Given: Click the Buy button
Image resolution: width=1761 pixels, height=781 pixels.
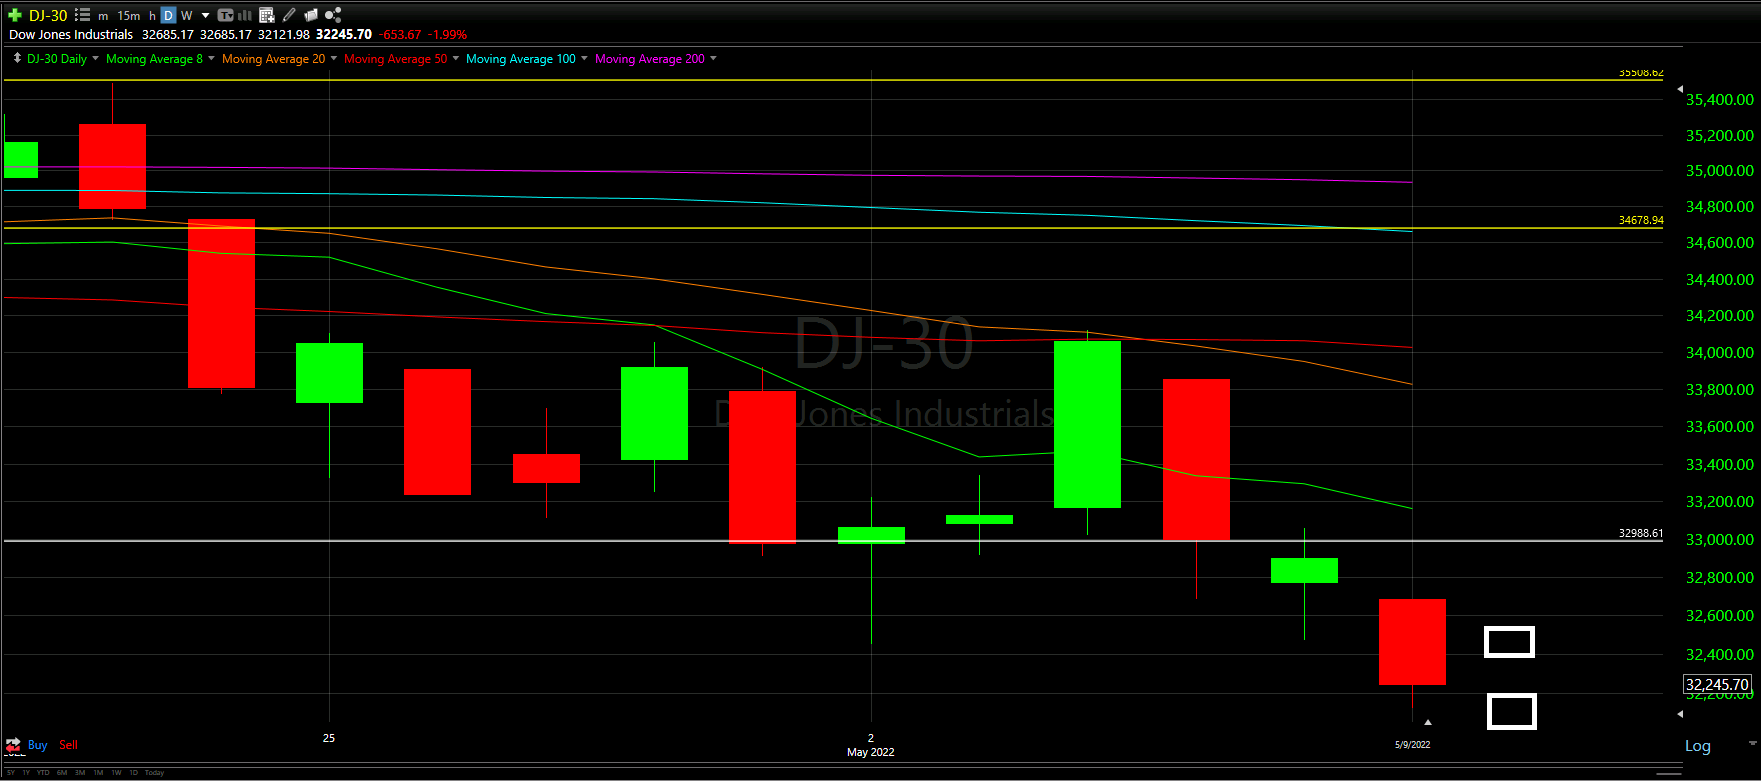Looking at the screenshot, I should tap(38, 745).
